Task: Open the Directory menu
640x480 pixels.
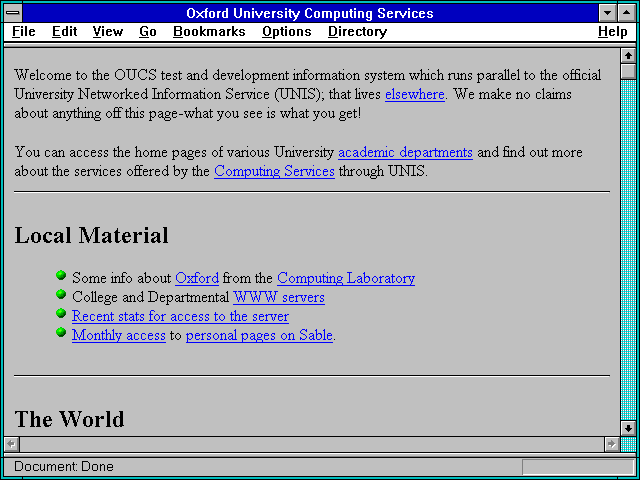Action: tap(357, 32)
